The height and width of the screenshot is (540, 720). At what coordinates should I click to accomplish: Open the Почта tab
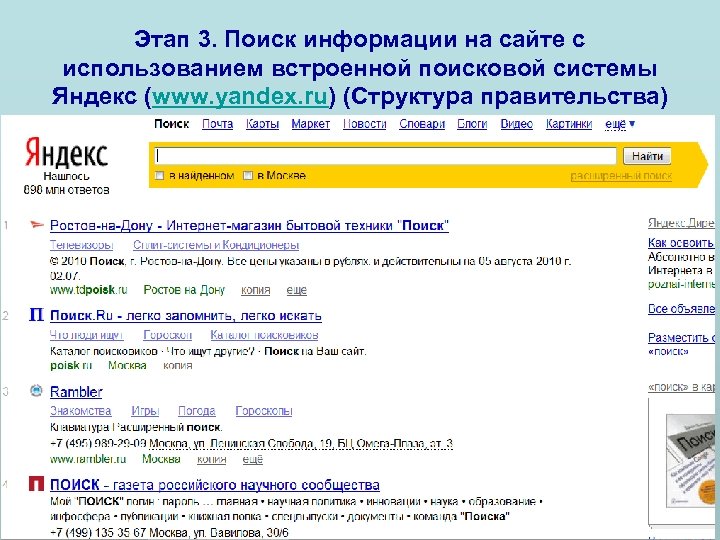218,124
